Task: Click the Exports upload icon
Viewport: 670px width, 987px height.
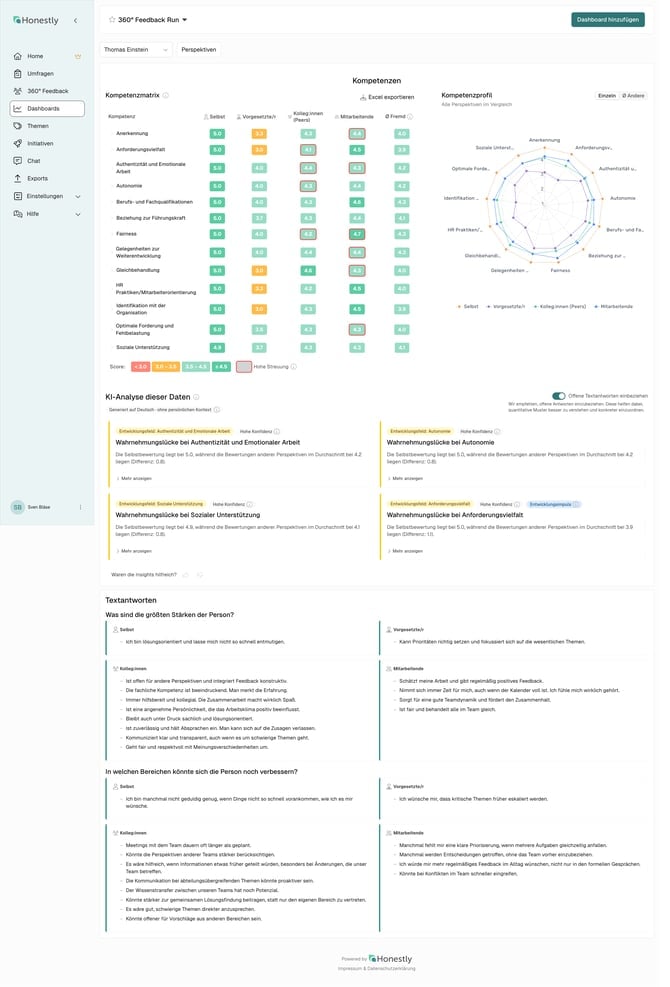Action: pyautogui.click(x=18, y=180)
